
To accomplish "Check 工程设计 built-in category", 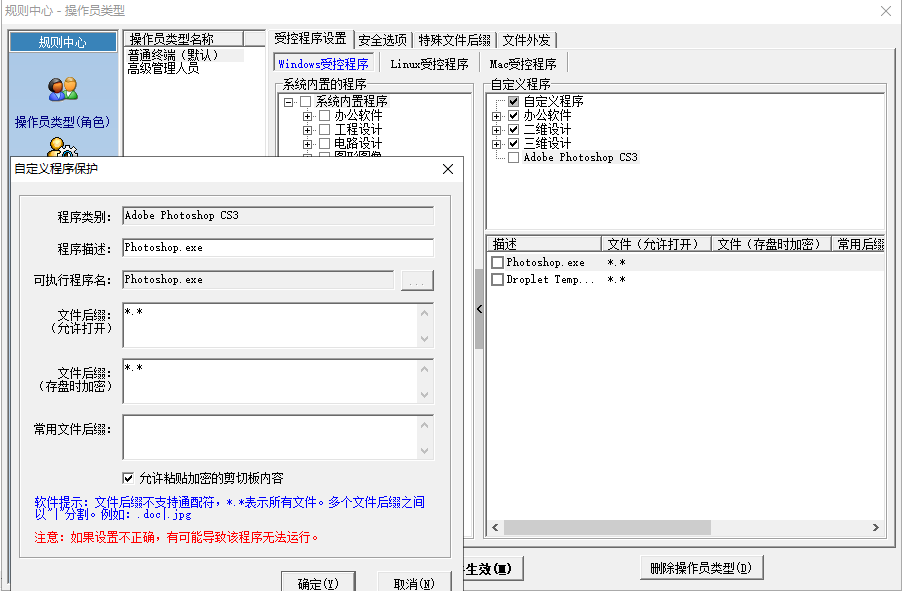I will pos(324,129).
